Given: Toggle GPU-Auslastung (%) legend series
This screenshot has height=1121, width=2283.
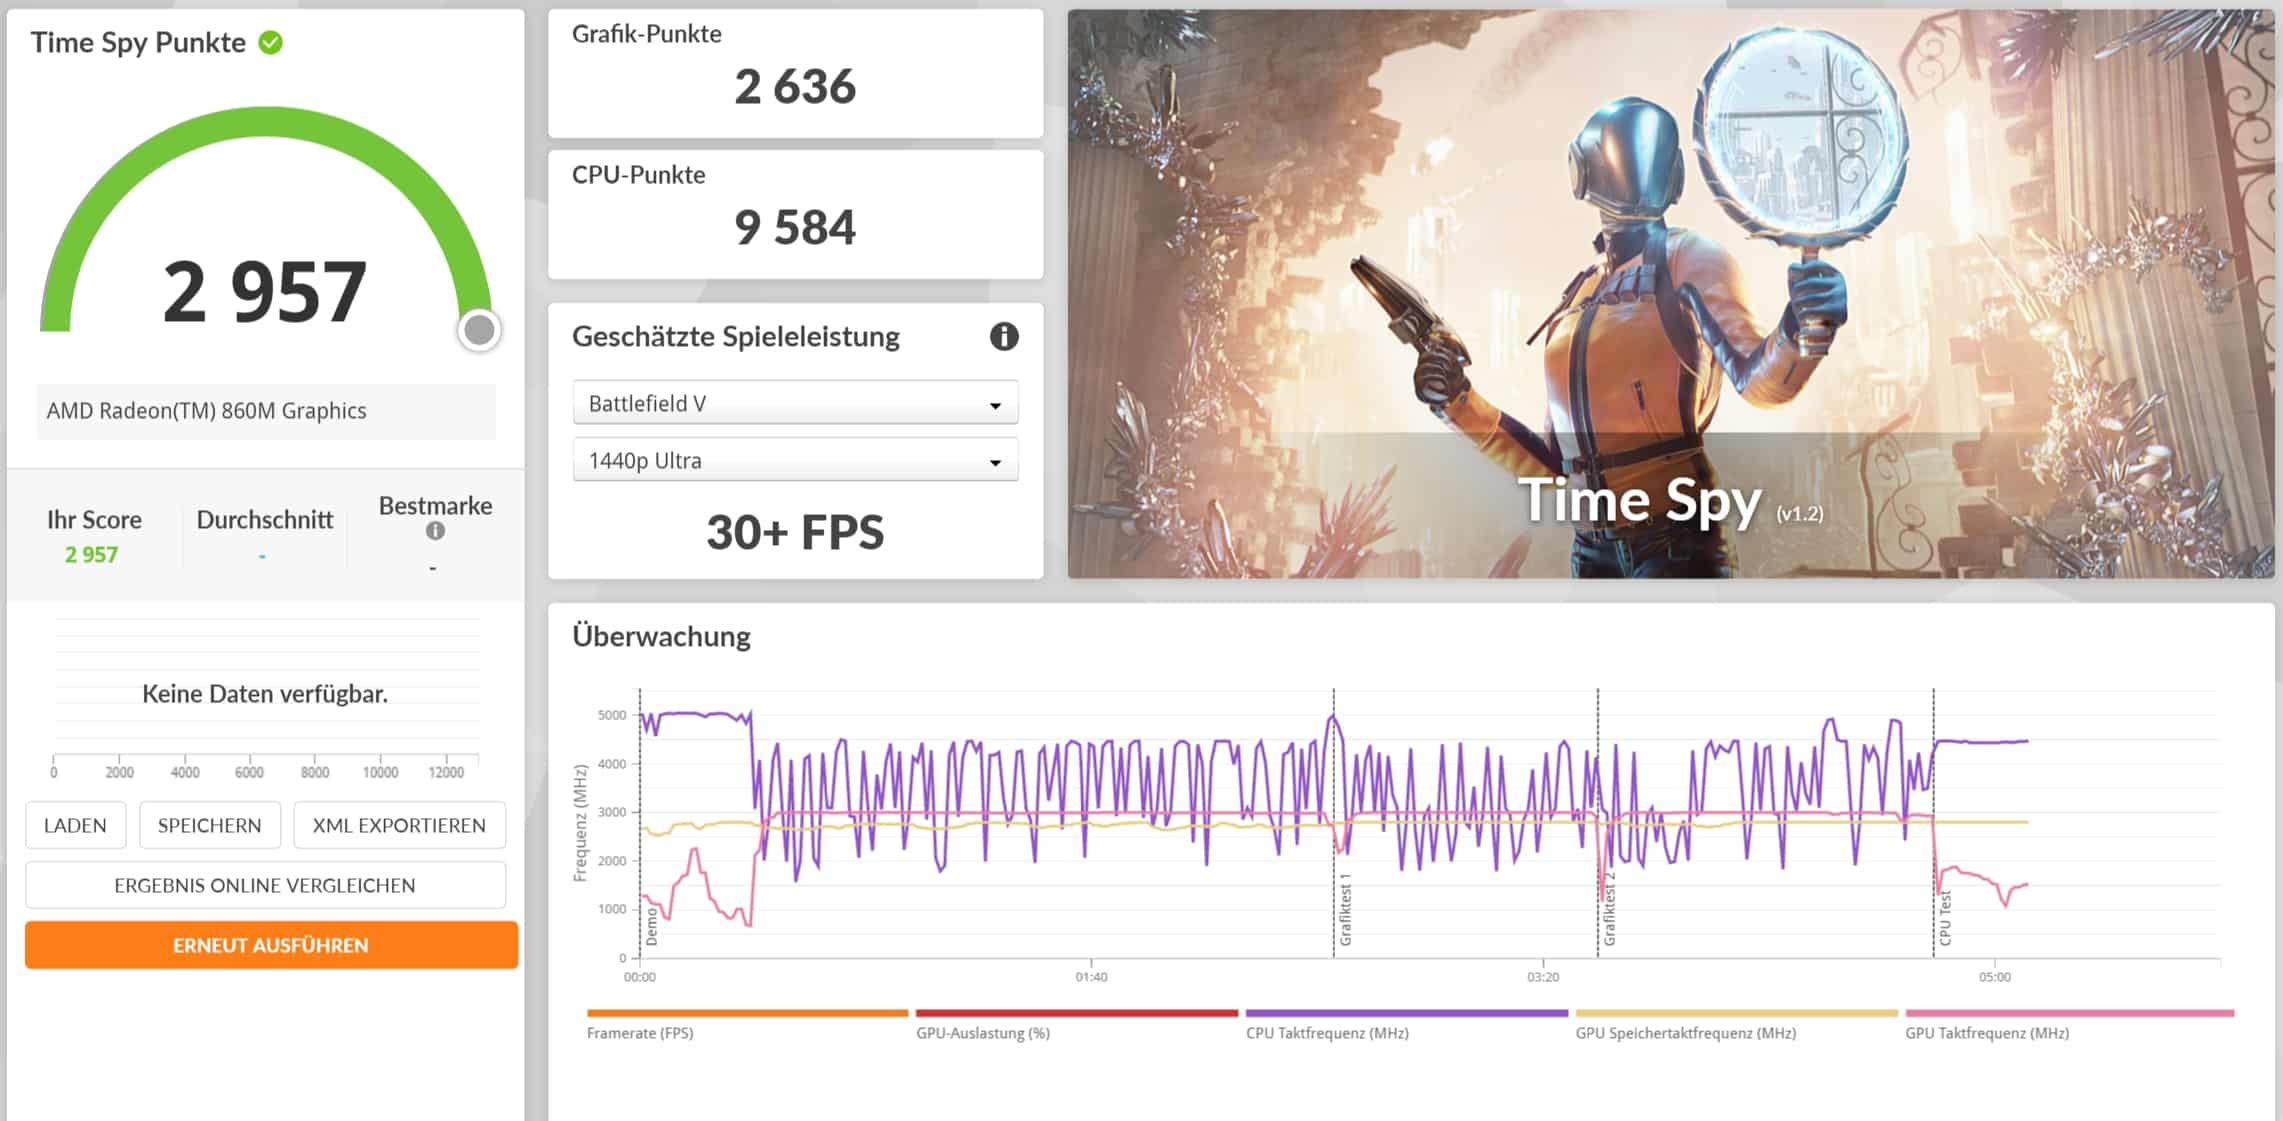Looking at the screenshot, I should pos(982,1033).
